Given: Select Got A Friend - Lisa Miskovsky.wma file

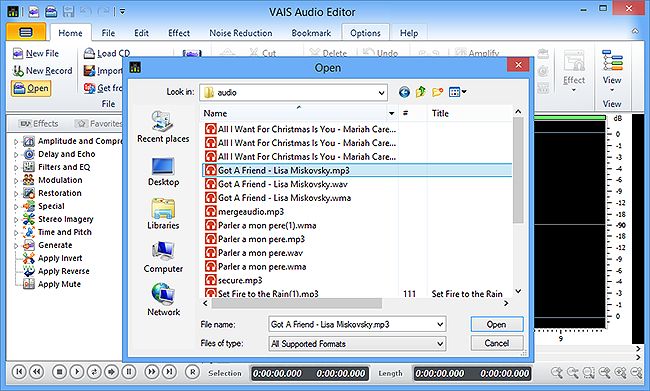Looking at the screenshot, I should click(x=284, y=198).
